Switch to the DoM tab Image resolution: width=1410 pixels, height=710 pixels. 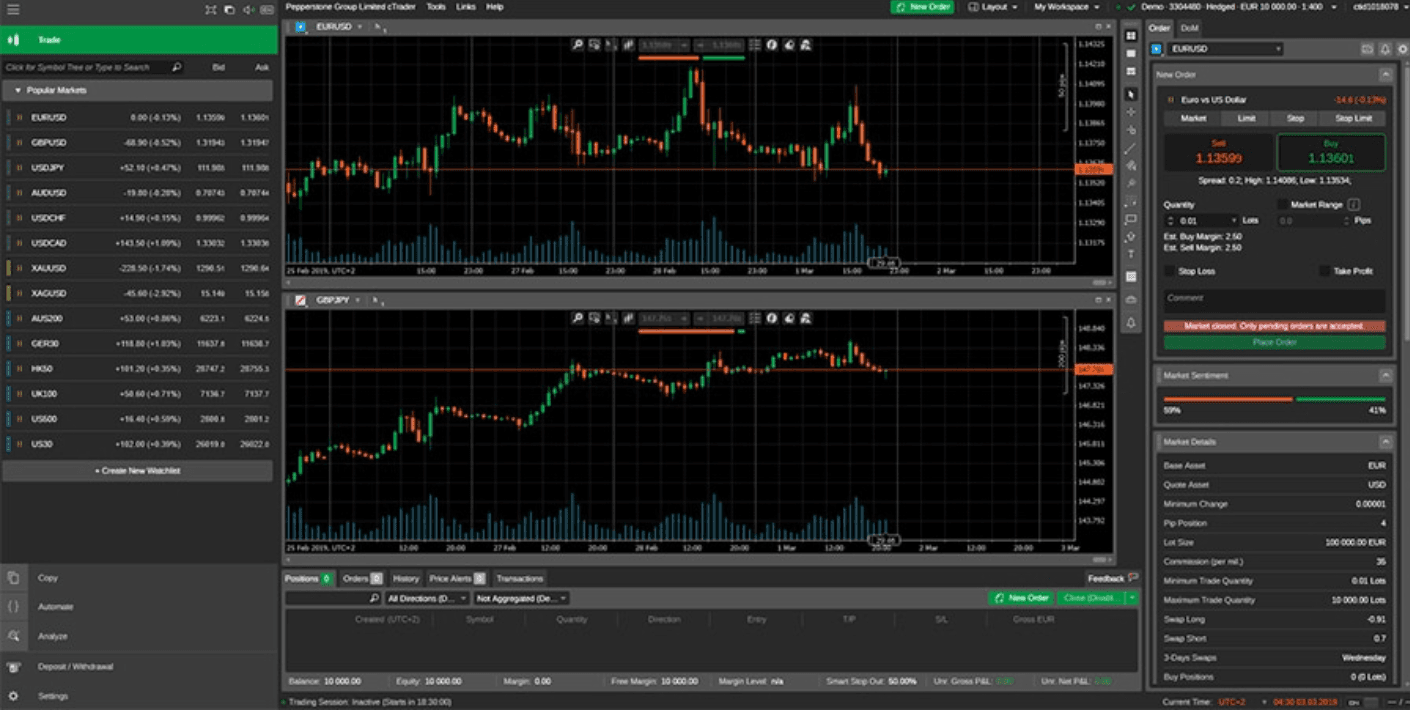click(1189, 28)
